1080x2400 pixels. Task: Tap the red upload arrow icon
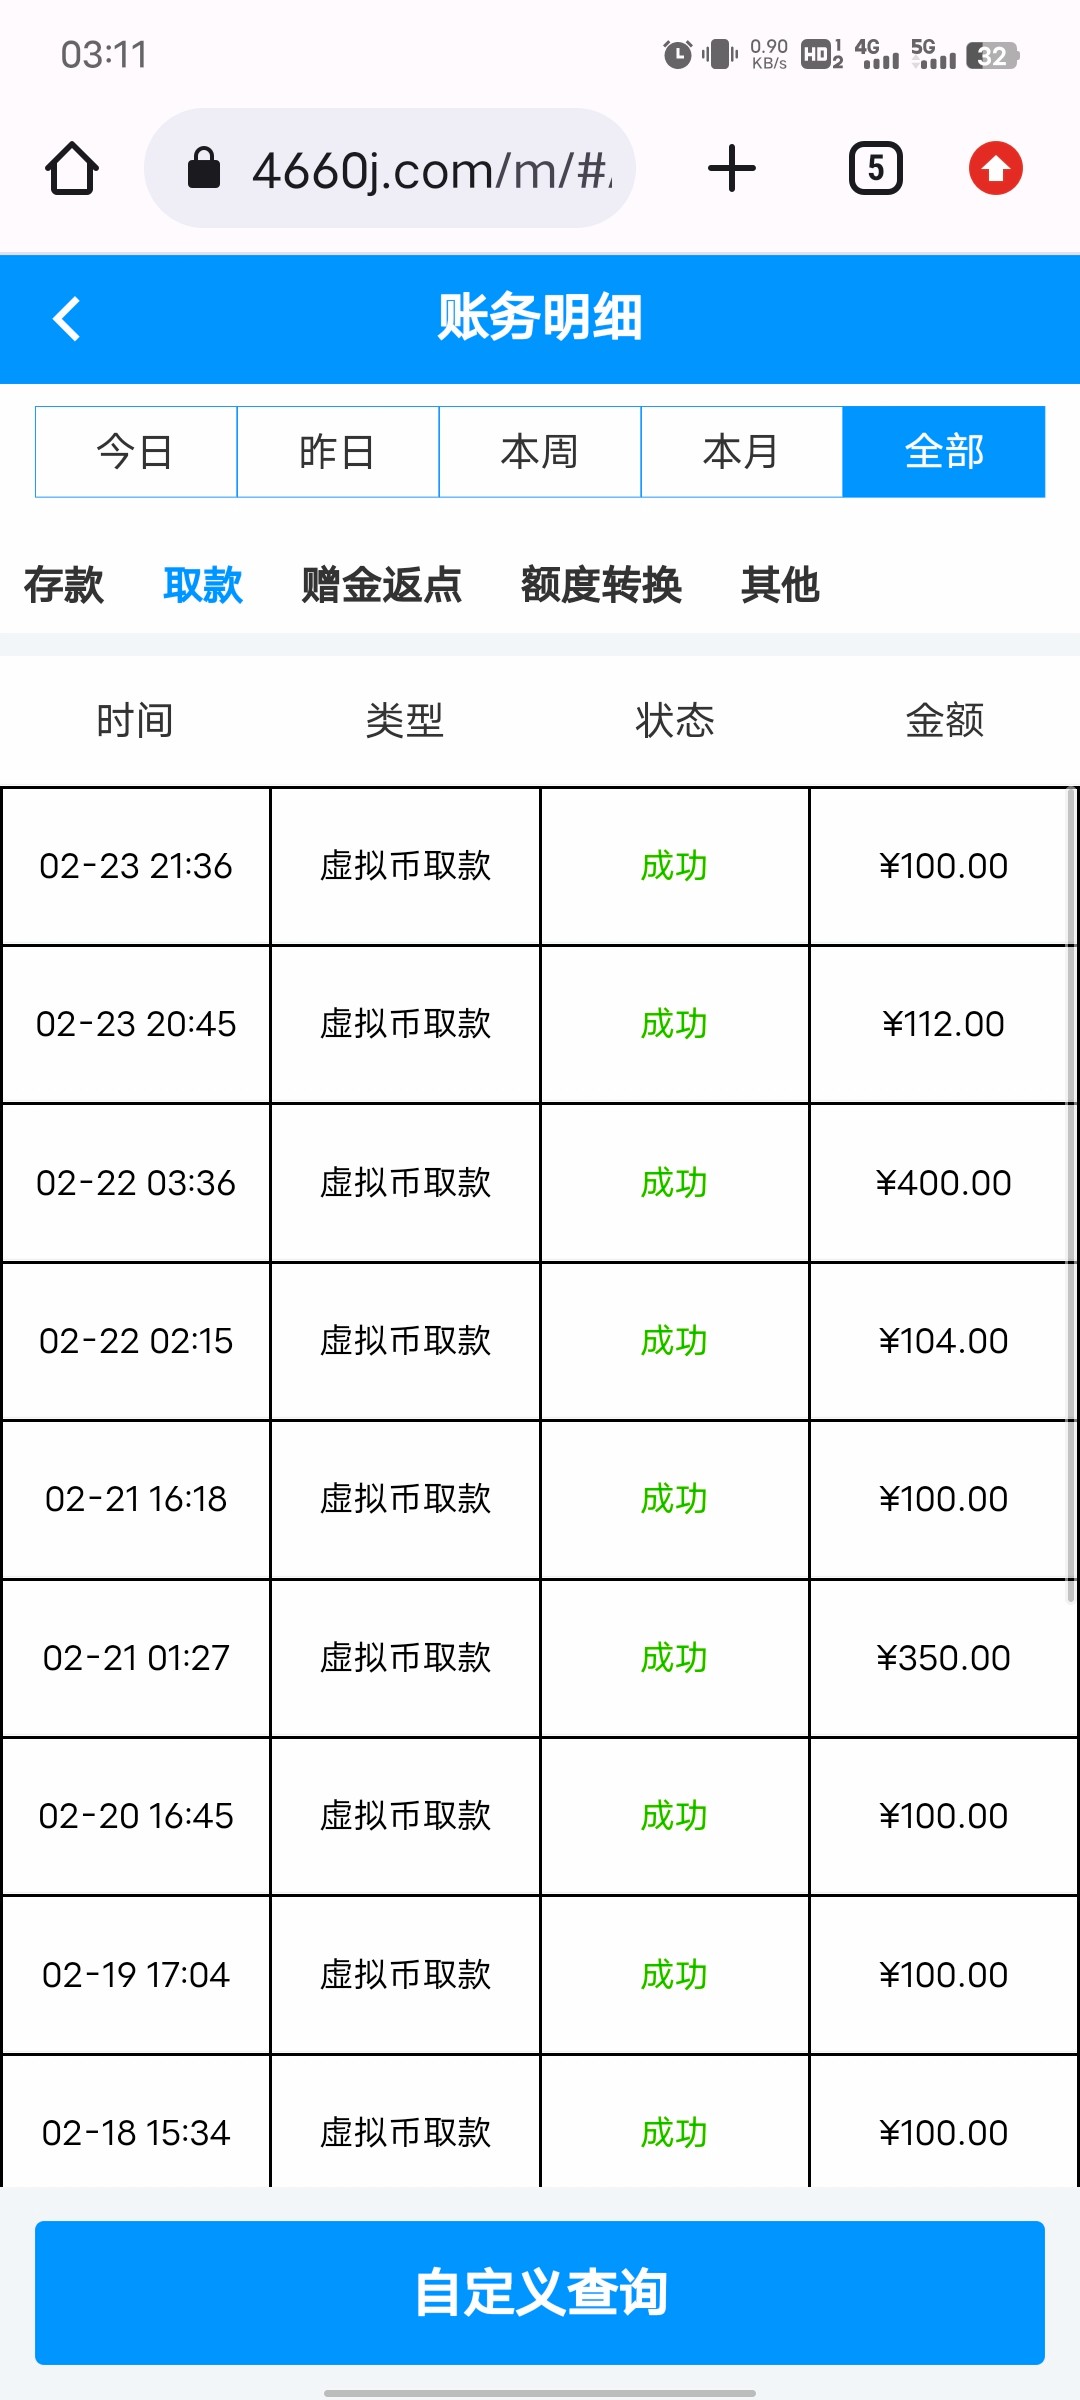pos(995,168)
